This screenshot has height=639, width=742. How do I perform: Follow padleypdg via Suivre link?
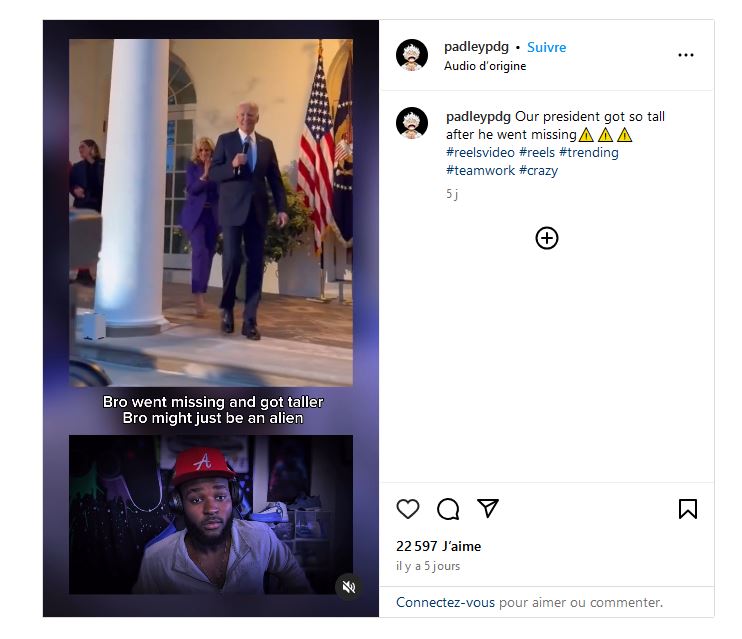[546, 47]
